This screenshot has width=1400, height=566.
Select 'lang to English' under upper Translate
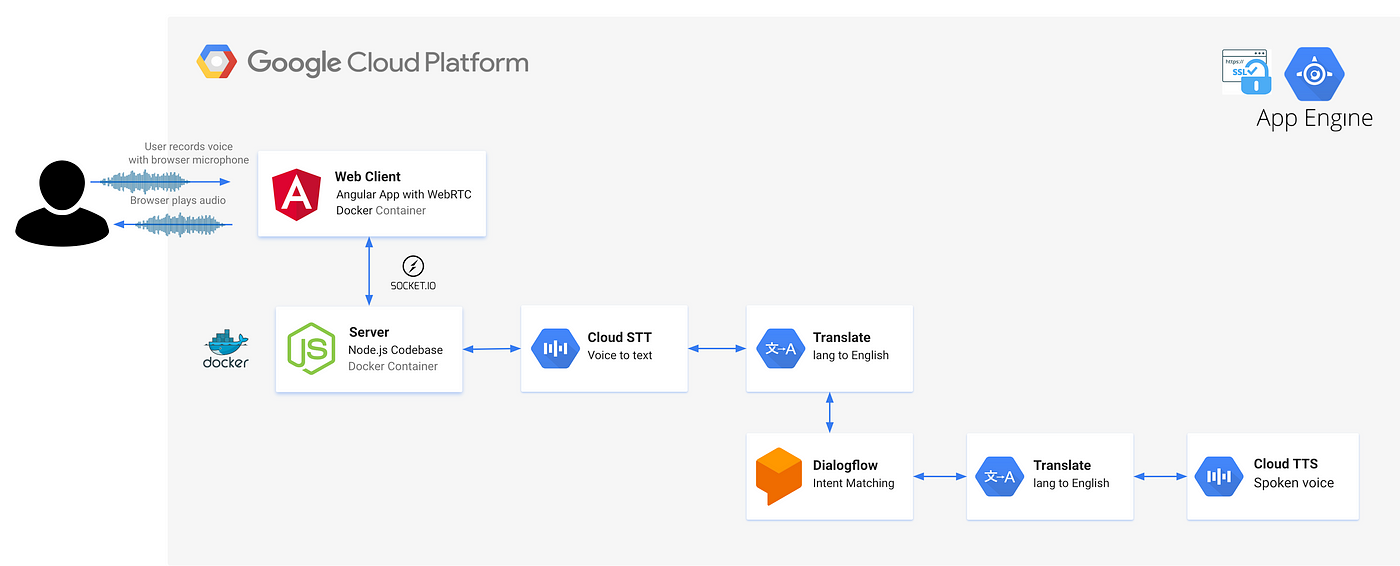point(851,355)
